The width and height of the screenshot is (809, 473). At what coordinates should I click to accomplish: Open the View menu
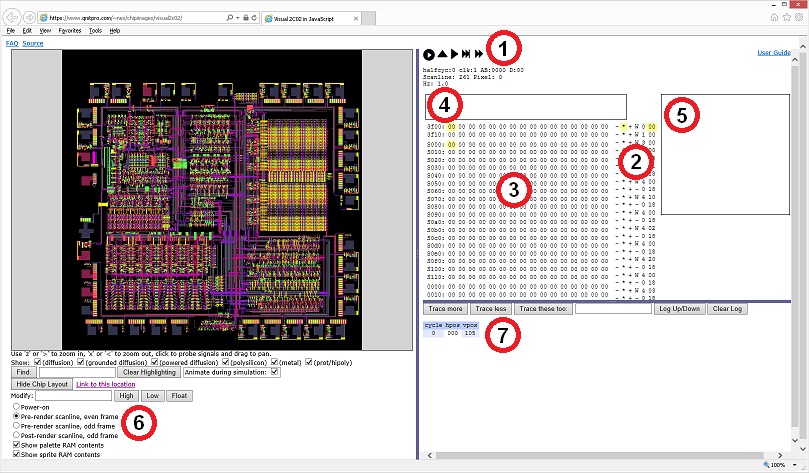(x=45, y=30)
